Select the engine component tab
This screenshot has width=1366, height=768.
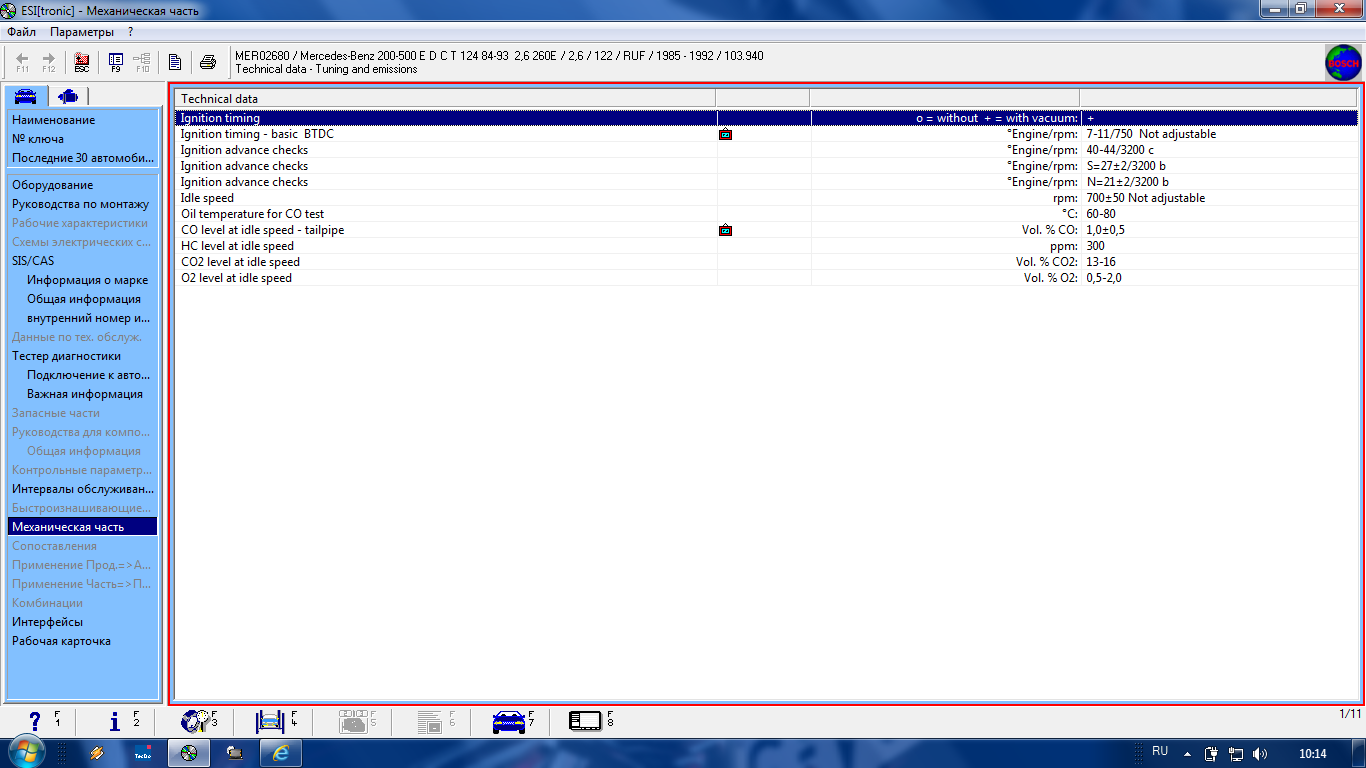tap(67, 96)
